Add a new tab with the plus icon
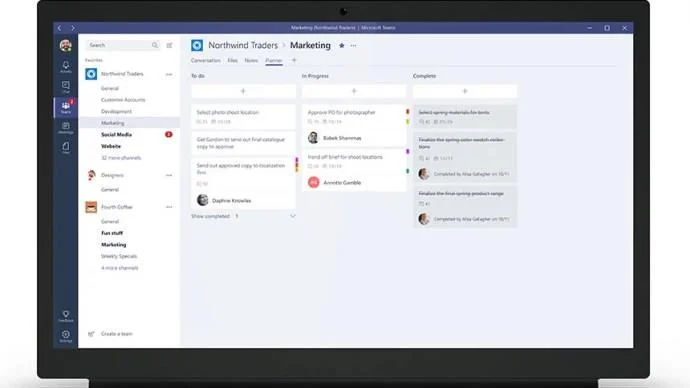 click(x=294, y=60)
